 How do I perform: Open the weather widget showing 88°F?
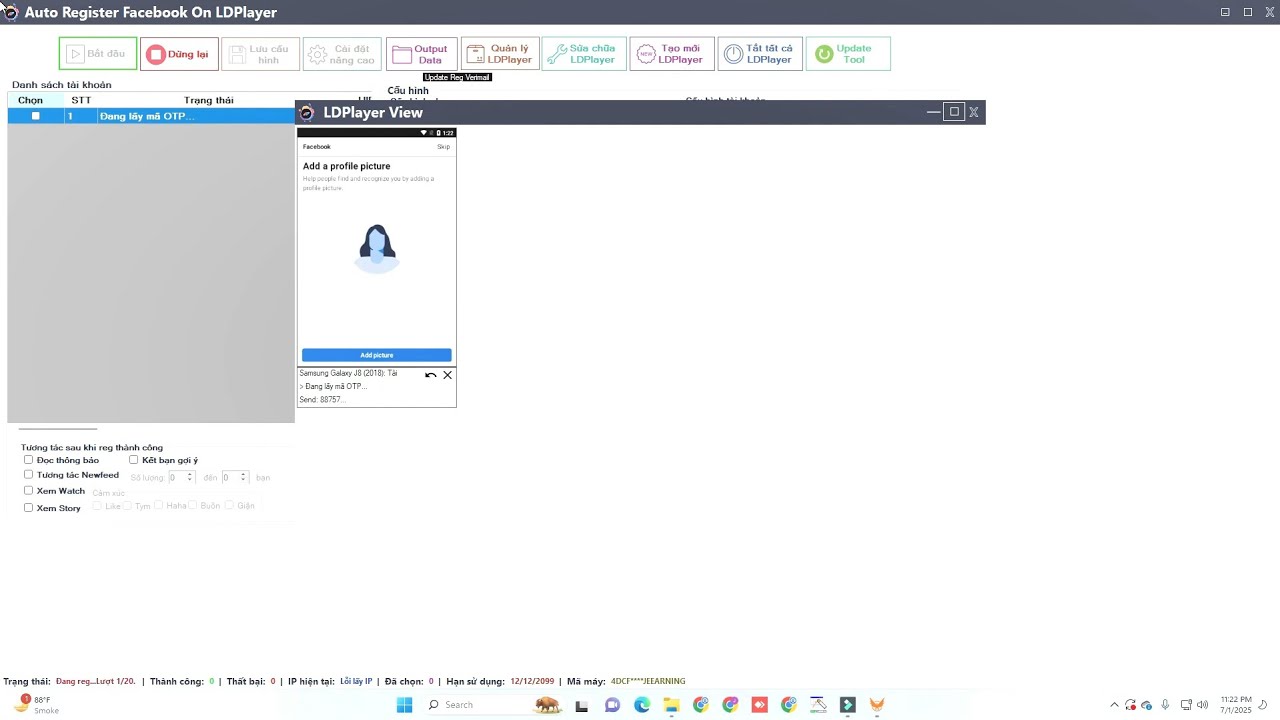pyautogui.click(x=35, y=705)
